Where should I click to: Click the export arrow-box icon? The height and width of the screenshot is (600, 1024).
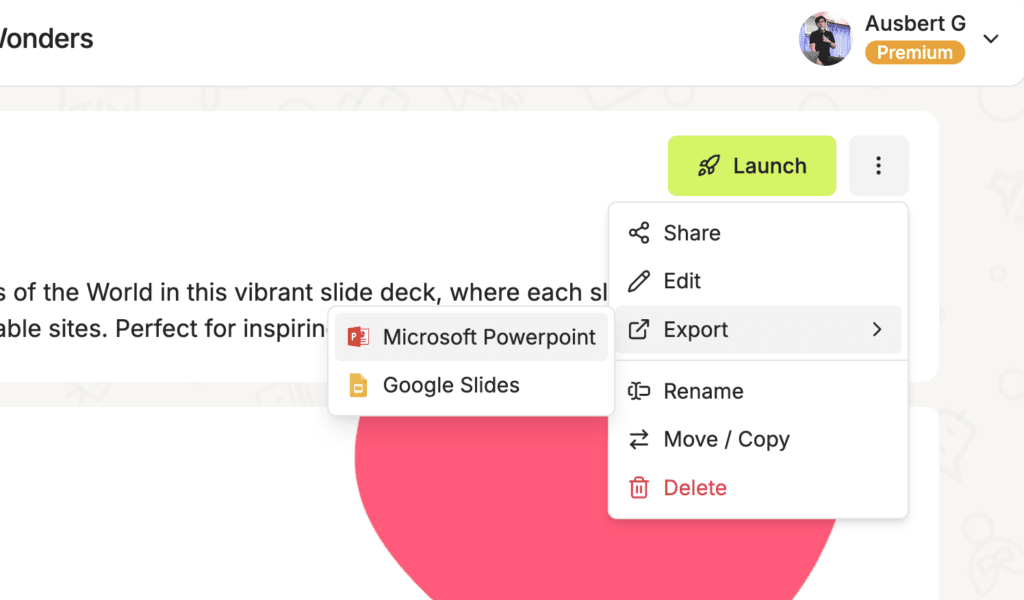[x=639, y=330]
